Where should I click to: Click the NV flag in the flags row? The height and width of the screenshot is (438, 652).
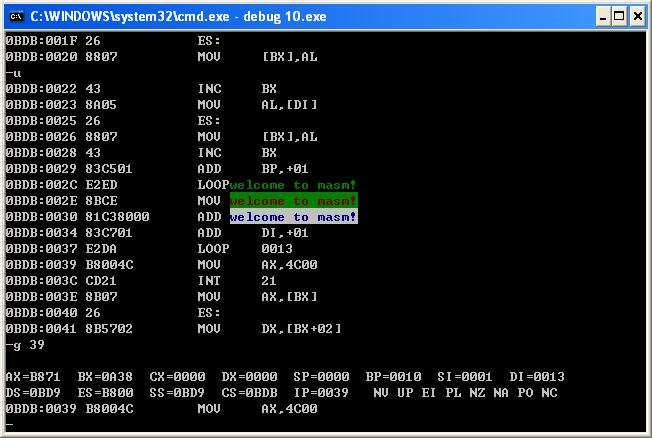coord(381,393)
